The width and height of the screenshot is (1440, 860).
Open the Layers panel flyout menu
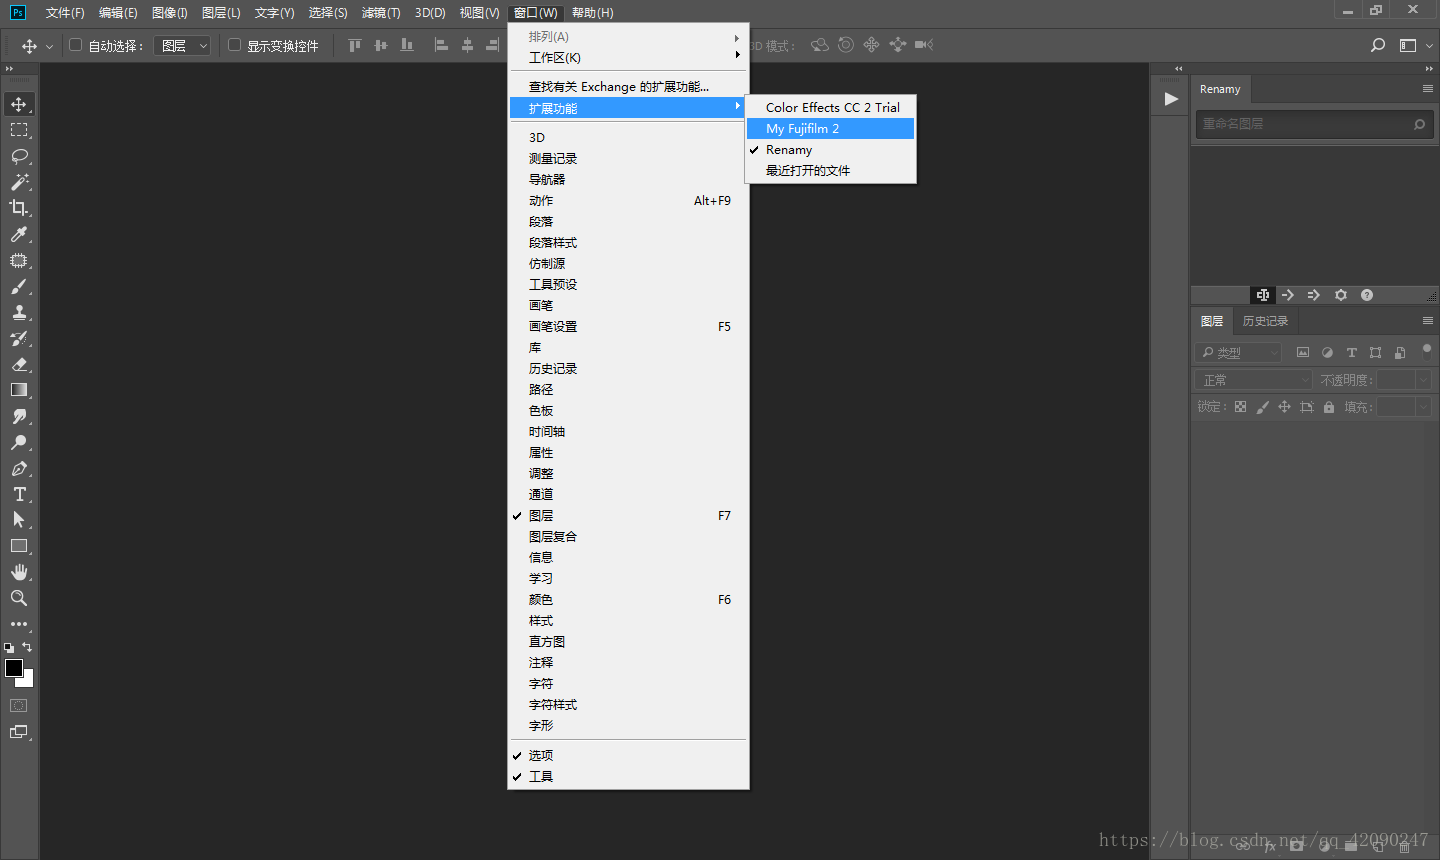[x=1428, y=321]
